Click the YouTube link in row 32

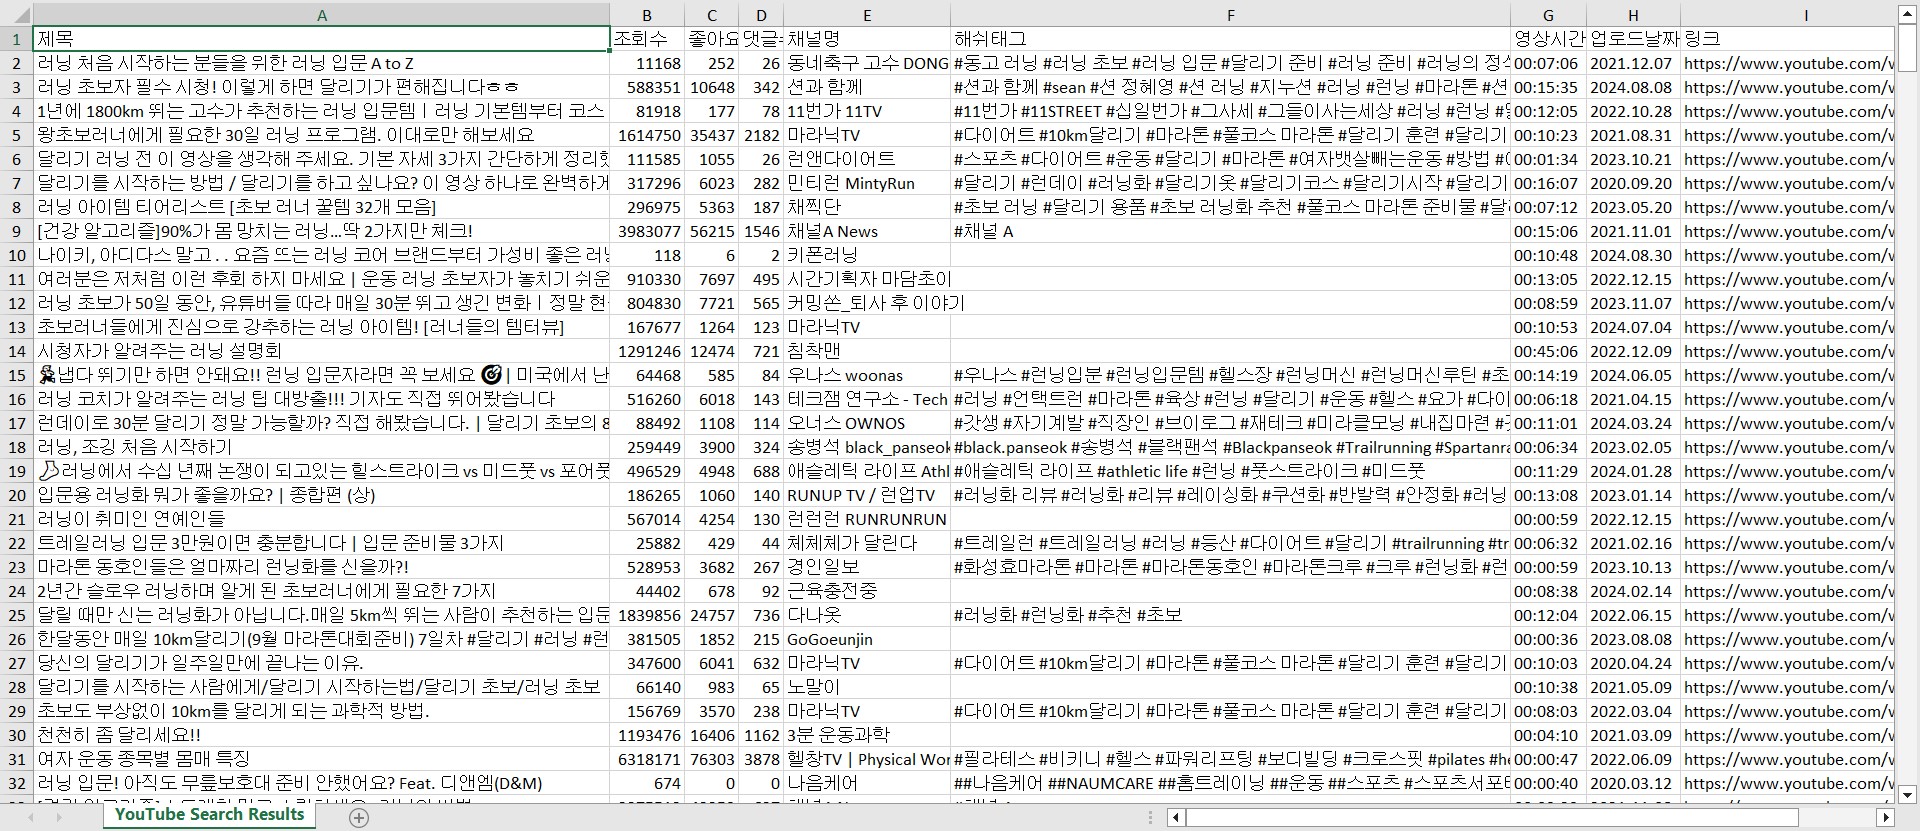(x=1787, y=783)
